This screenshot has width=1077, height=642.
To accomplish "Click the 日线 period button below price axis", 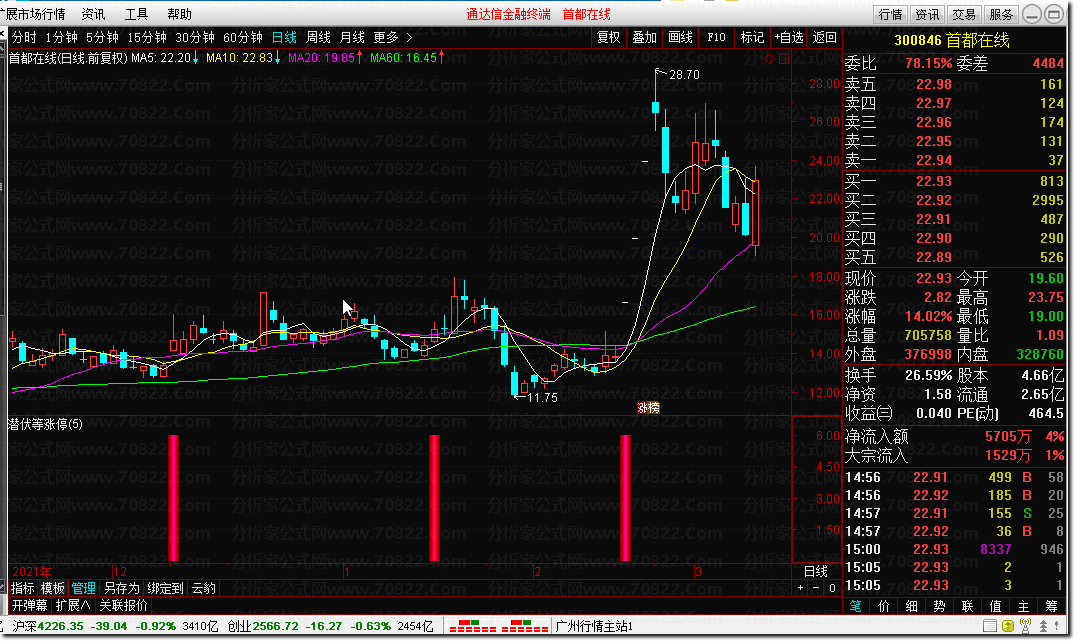I will [816, 571].
